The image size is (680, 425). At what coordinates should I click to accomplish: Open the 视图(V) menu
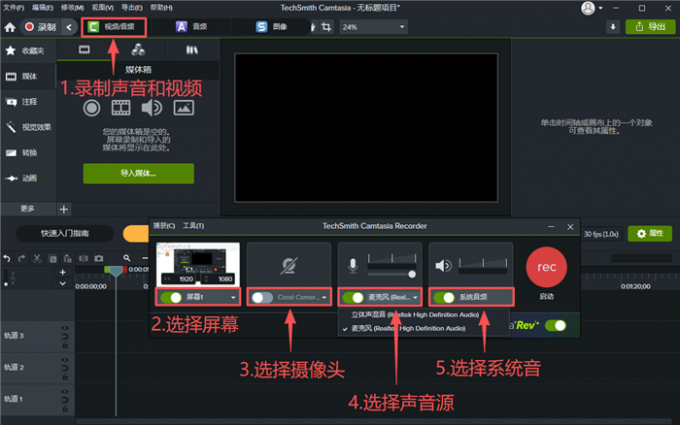click(x=102, y=8)
